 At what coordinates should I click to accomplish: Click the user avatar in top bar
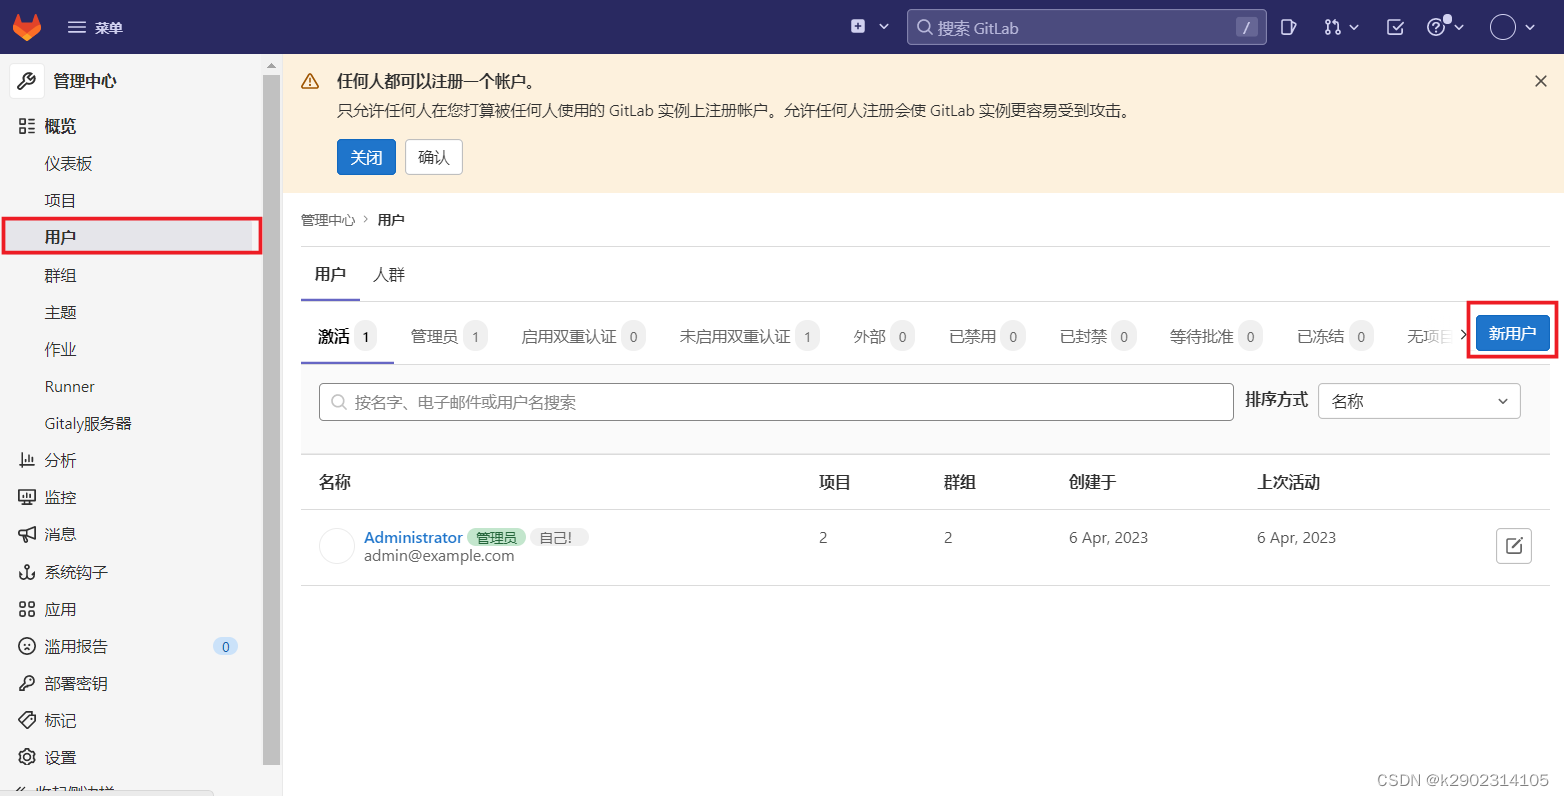1503,27
